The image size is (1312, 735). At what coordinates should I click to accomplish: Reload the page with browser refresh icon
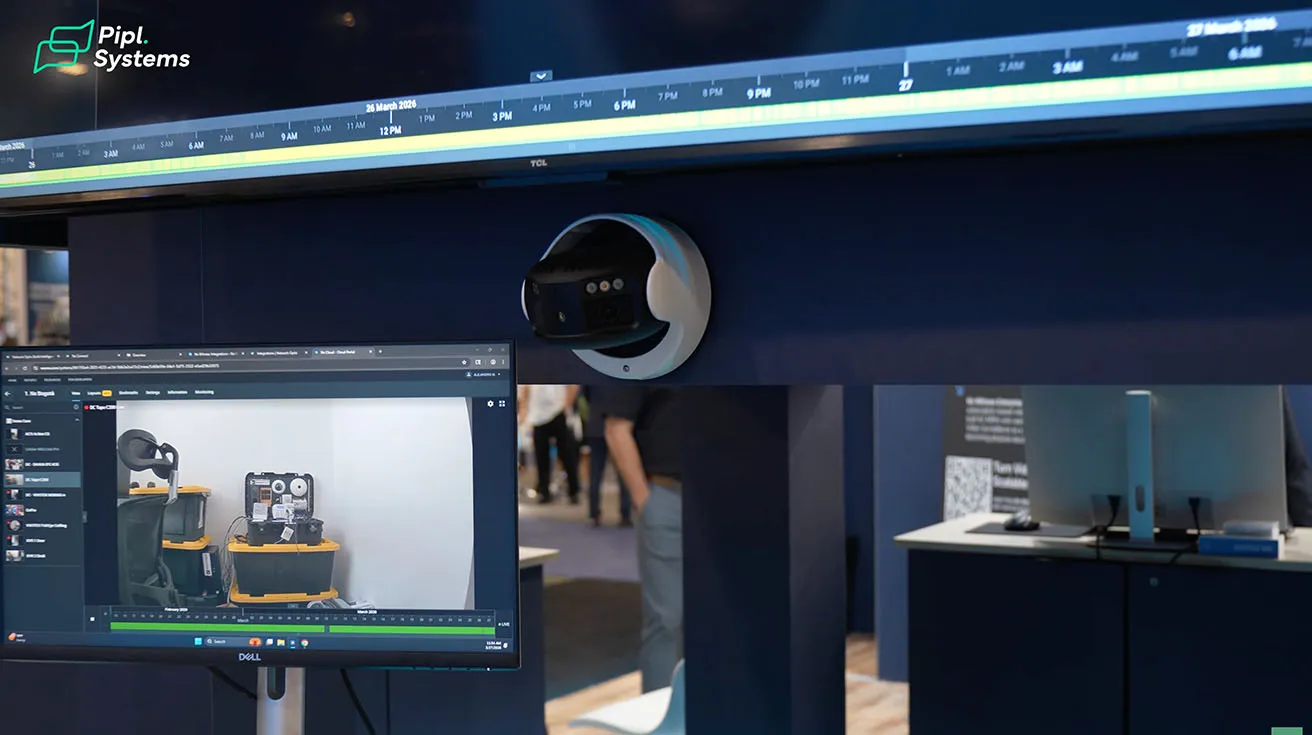(x=25, y=368)
